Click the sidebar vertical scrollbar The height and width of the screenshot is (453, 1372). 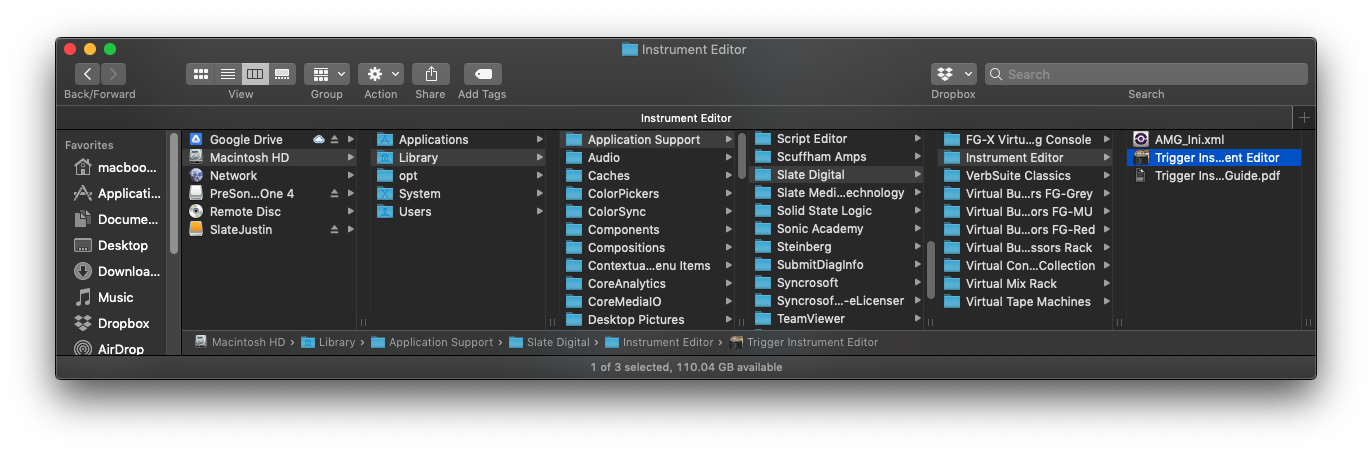174,193
